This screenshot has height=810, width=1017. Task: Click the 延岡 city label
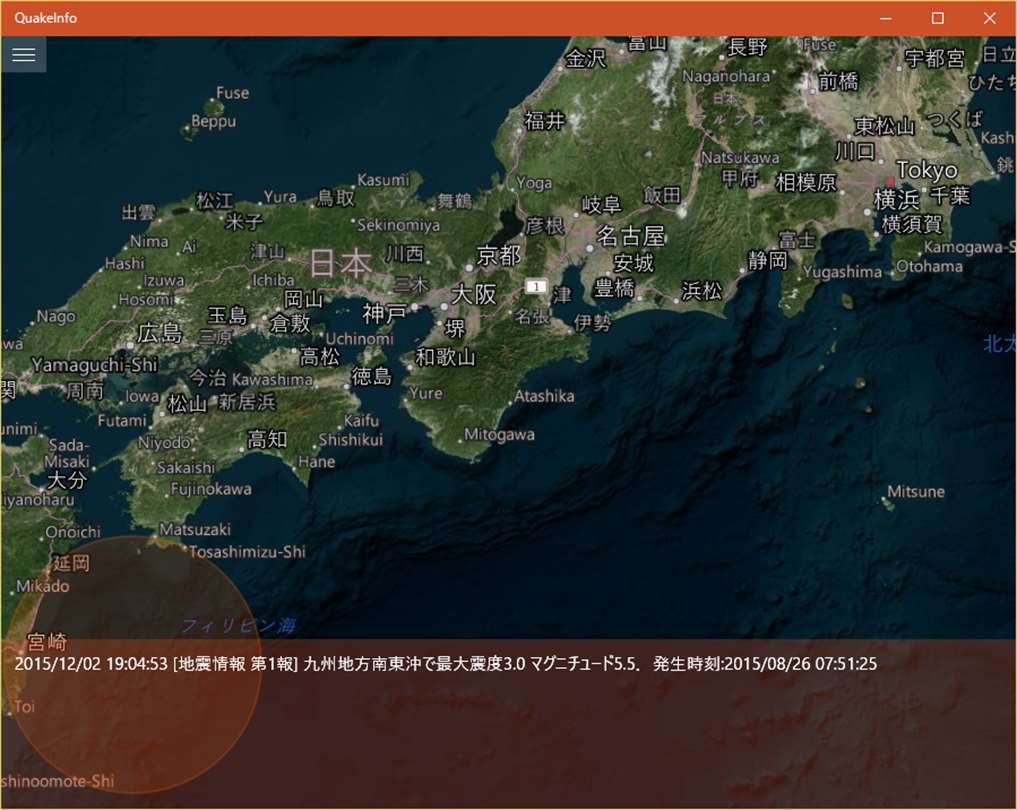tap(71, 563)
